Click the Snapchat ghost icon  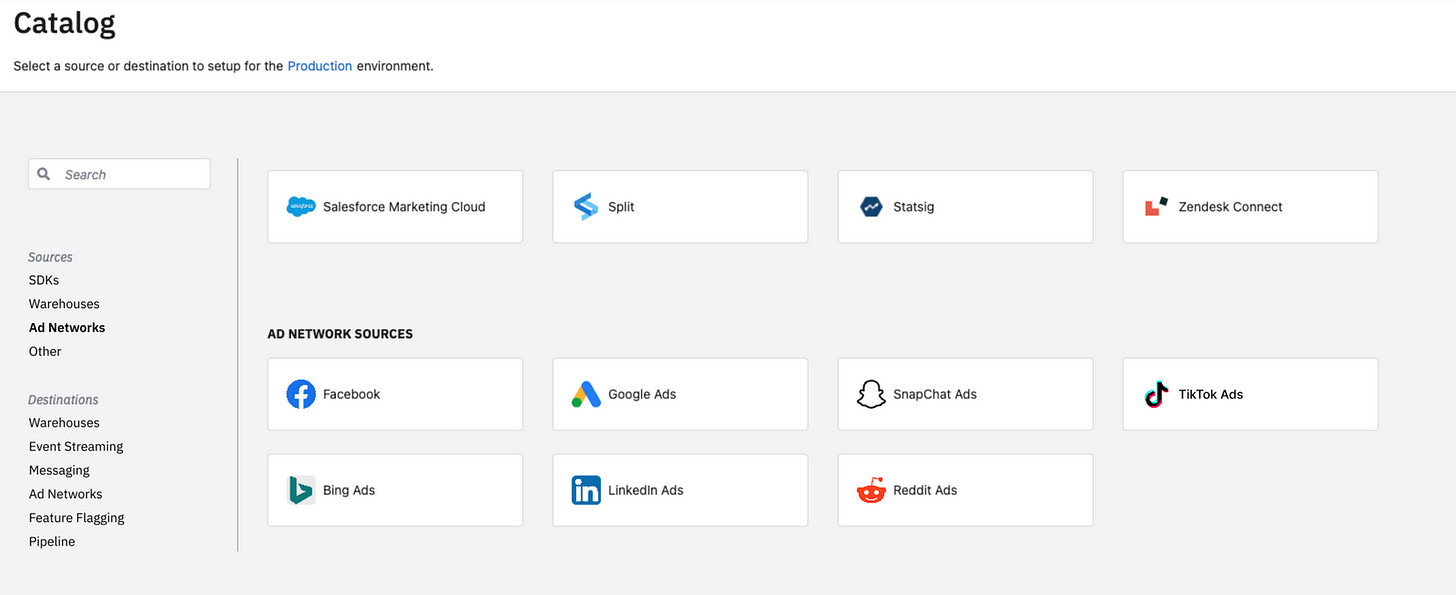pyautogui.click(x=871, y=394)
